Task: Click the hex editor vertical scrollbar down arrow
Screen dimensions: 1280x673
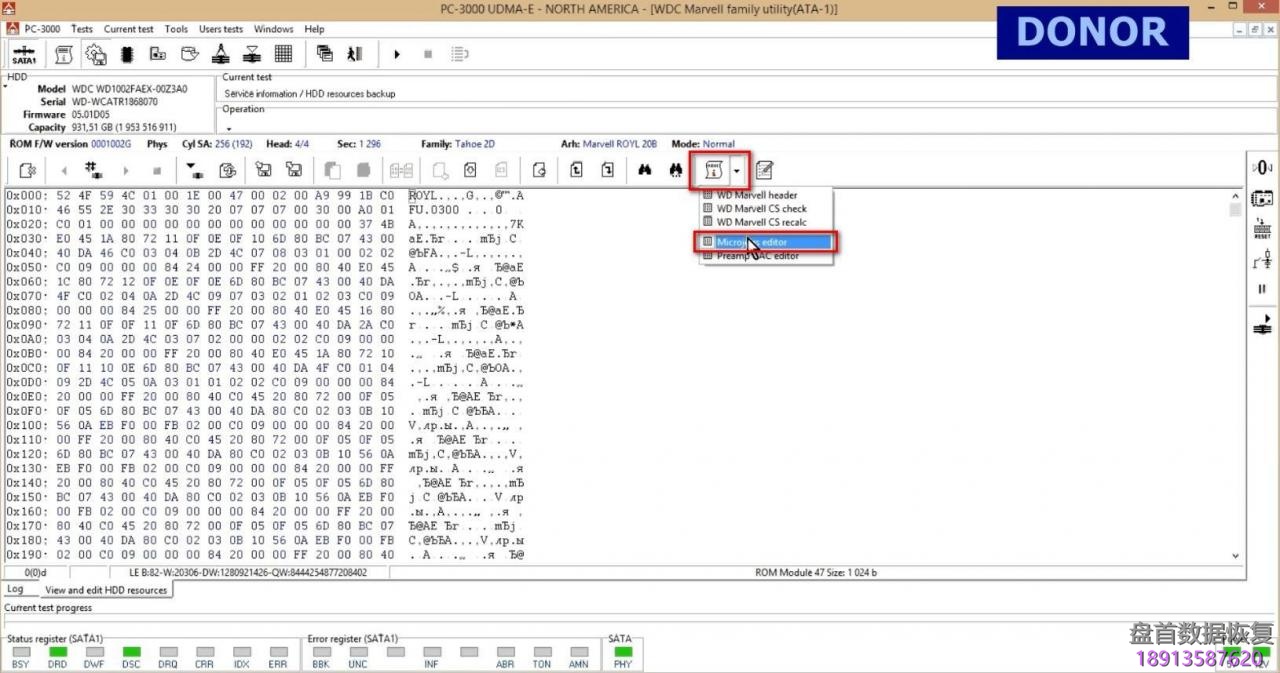Action: (1236, 556)
